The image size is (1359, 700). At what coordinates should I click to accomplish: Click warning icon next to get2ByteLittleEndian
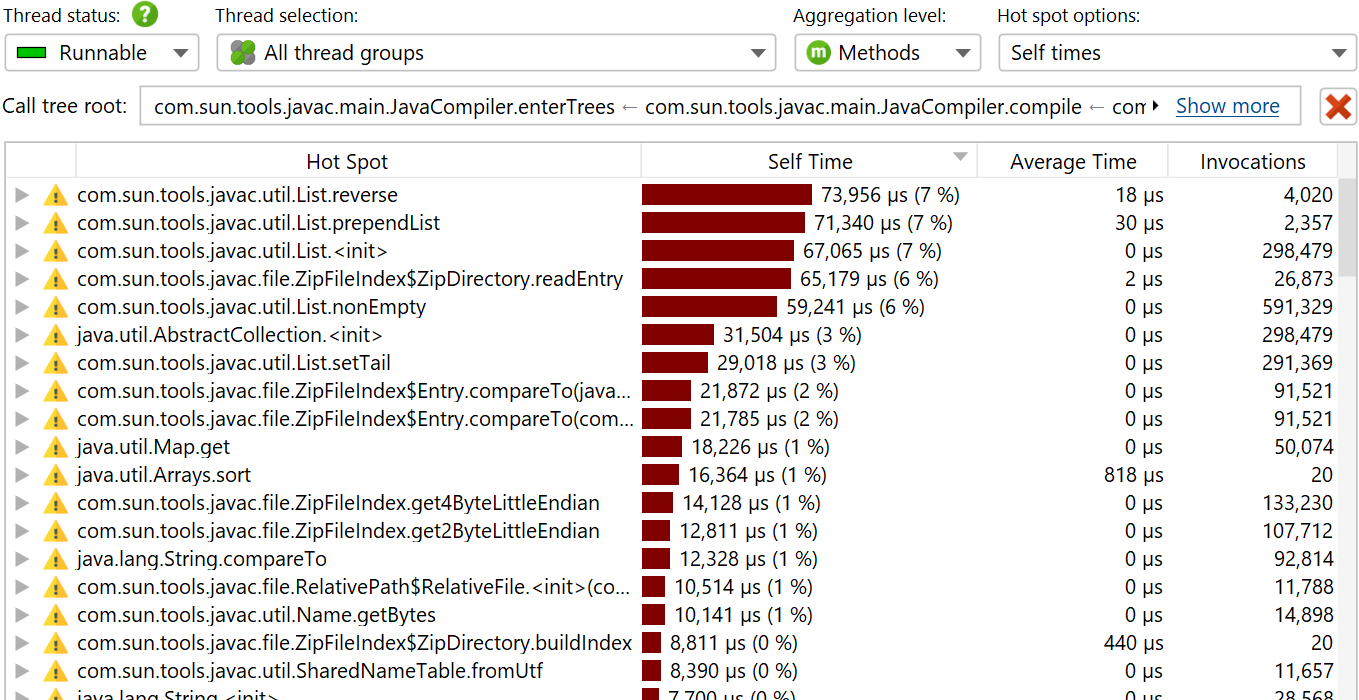pos(56,531)
